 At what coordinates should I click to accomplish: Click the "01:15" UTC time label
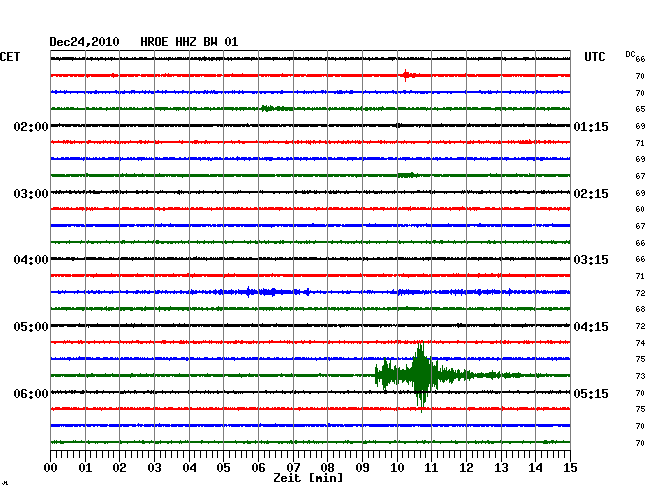click(591, 126)
